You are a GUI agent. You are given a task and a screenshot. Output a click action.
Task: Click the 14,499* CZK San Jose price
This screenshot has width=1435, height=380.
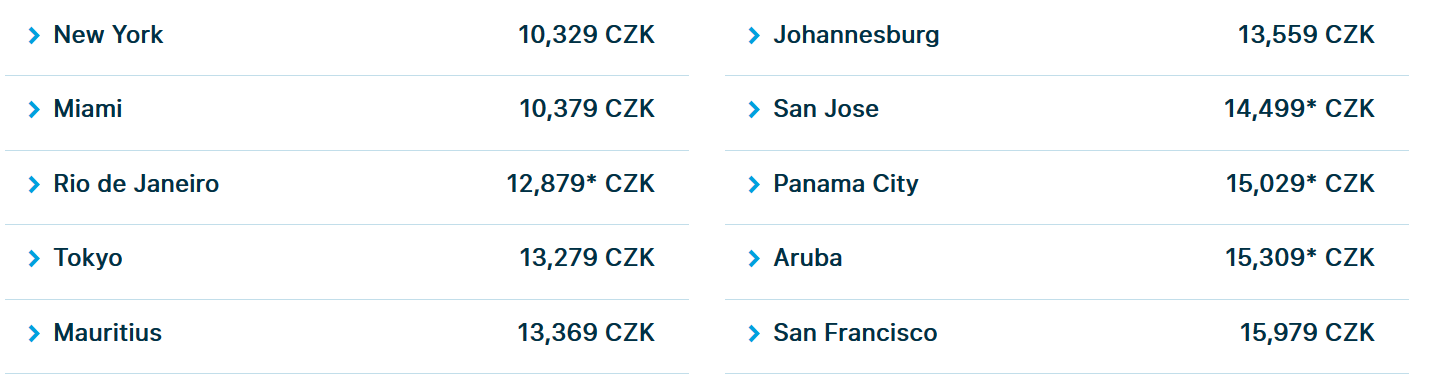[x=1299, y=109]
